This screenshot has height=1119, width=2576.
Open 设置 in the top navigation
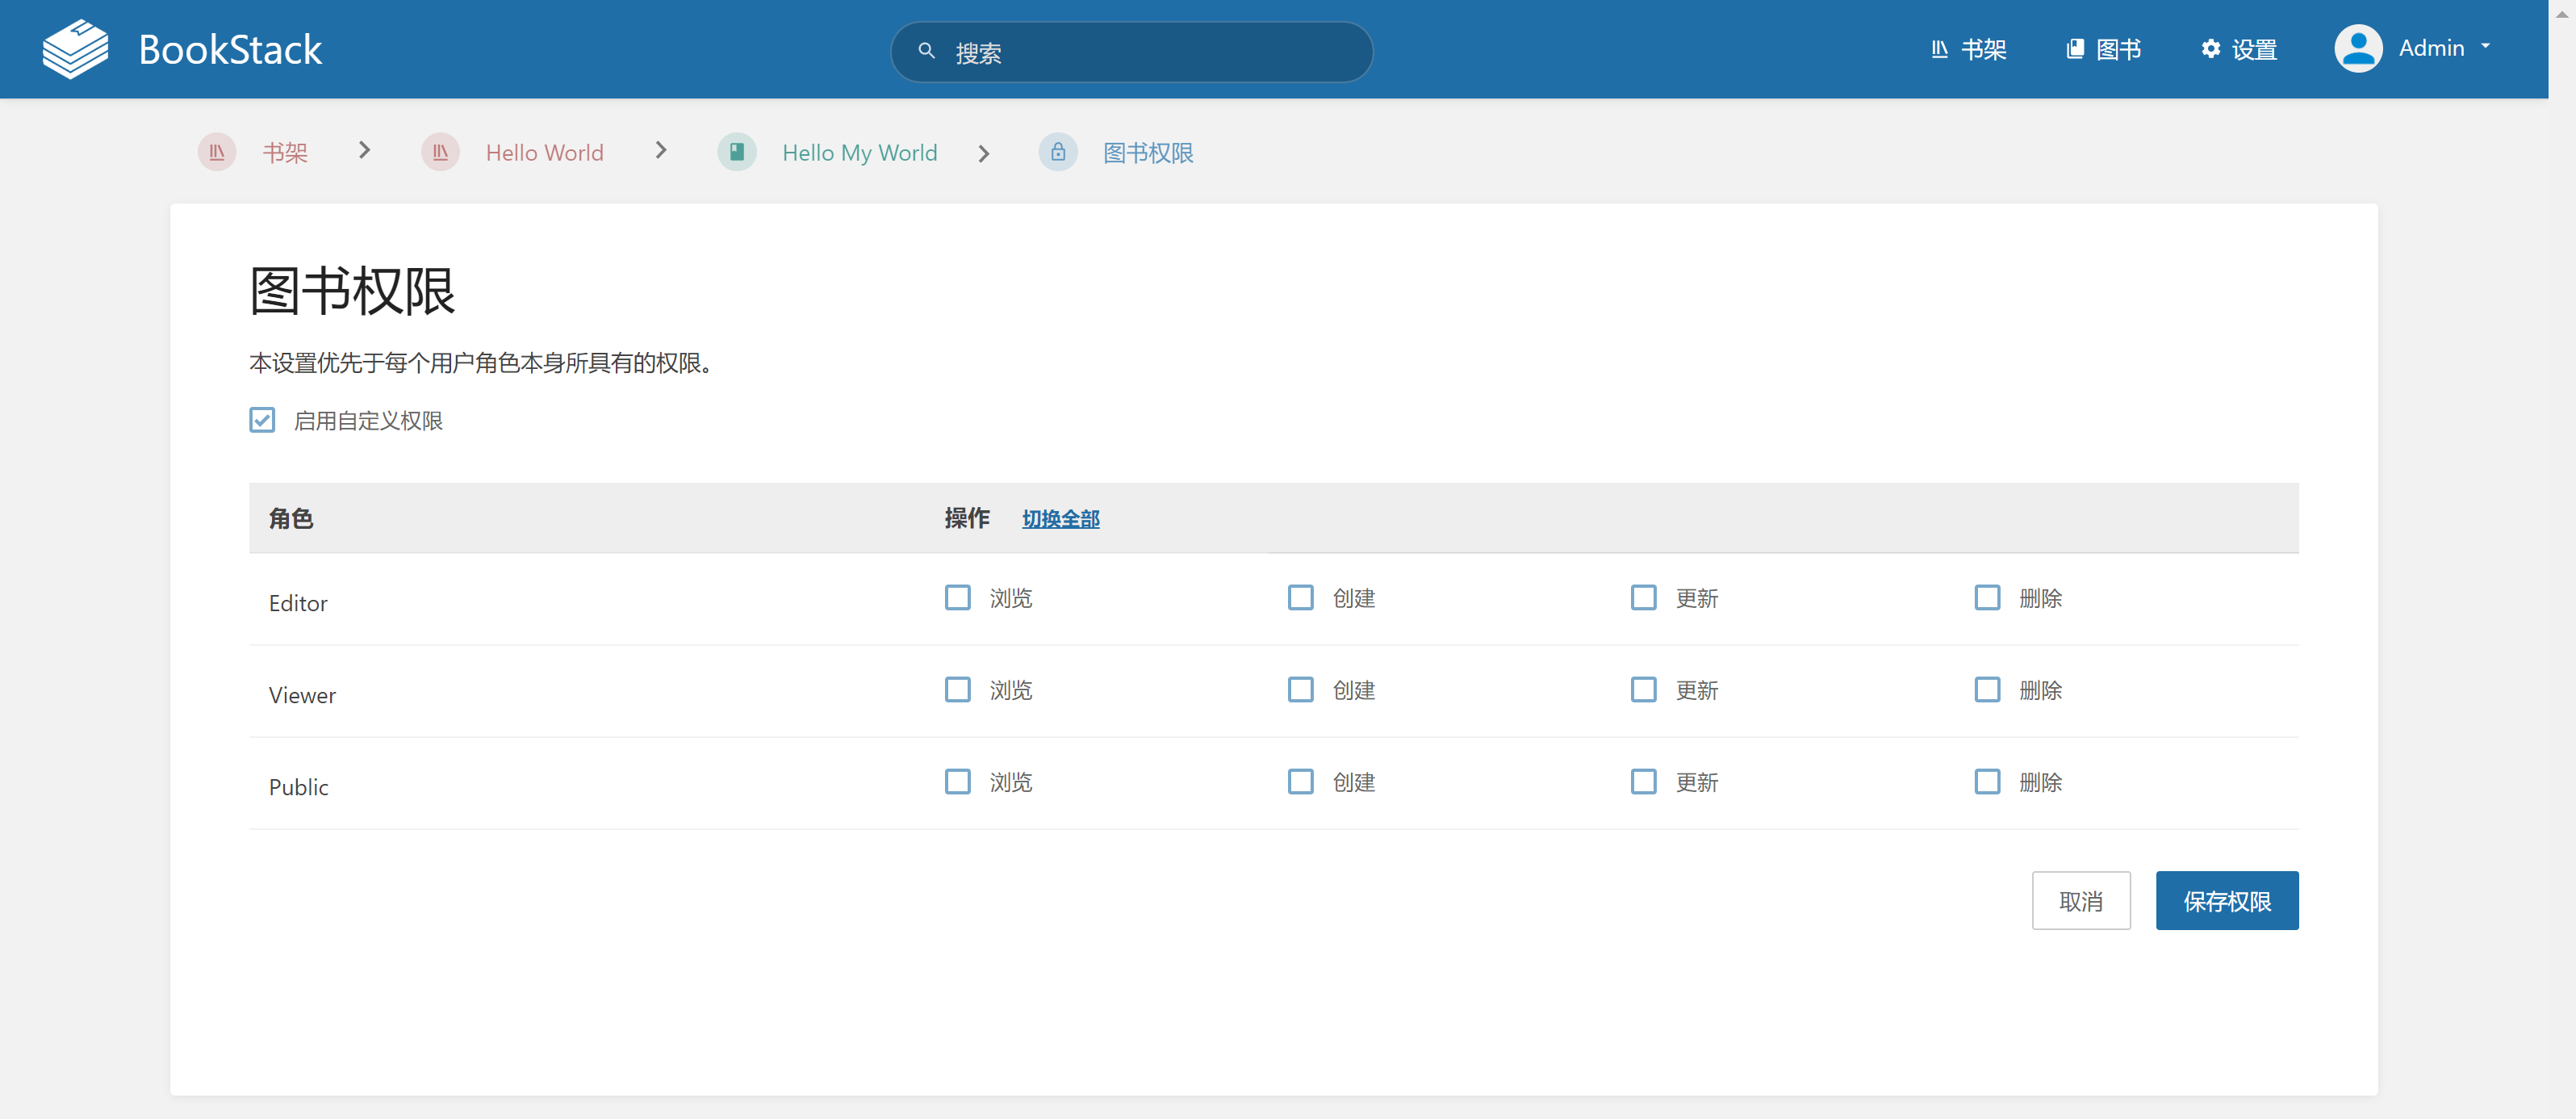tap(2239, 49)
